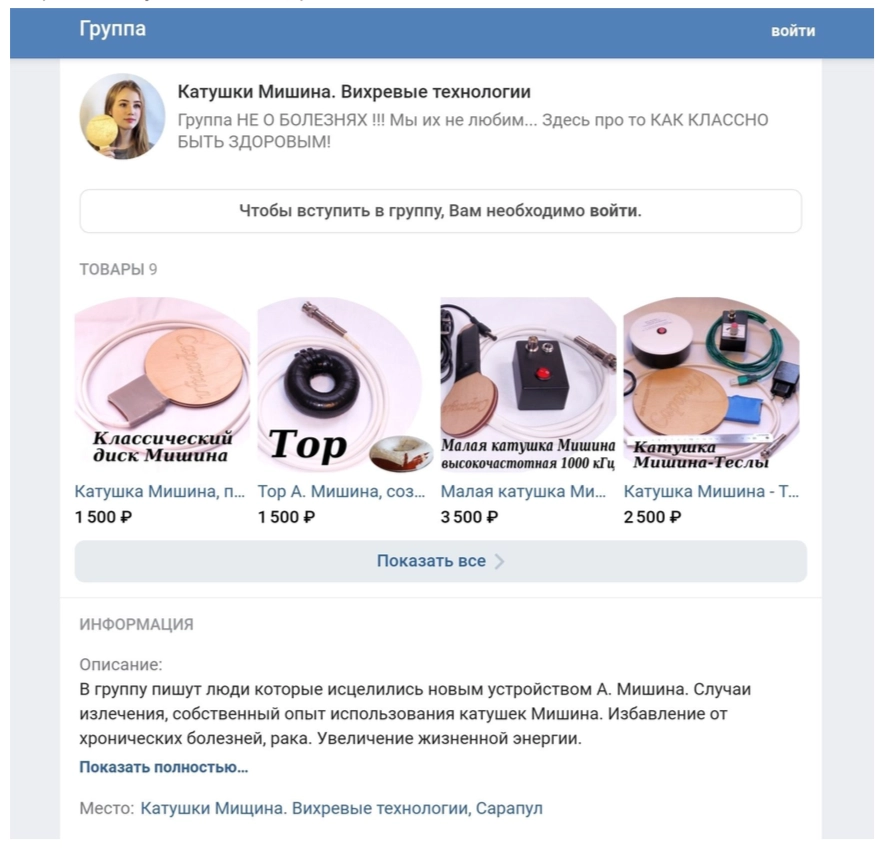The height and width of the screenshot is (848, 888).
Task: Open product link Тор А. Мишина, соз…
Action: [x=343, y=492]
